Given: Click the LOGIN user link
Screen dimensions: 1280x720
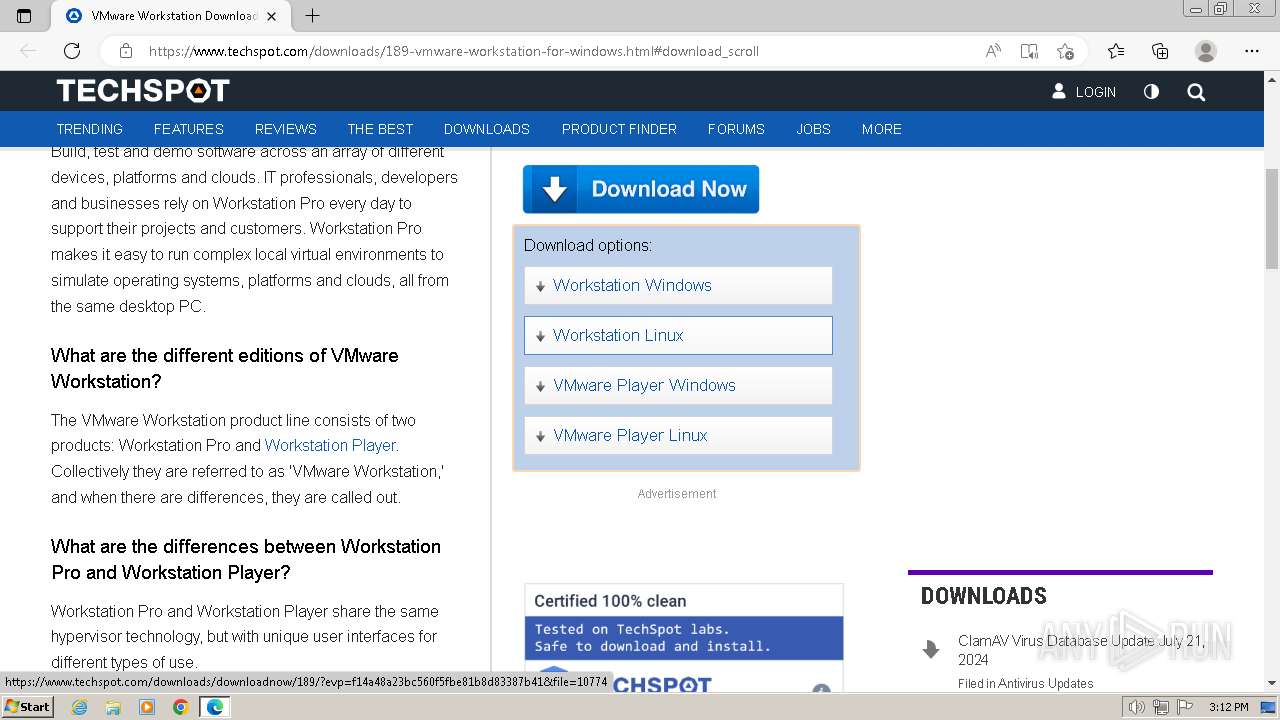Looking at the screenshot, I should 1084,91.
